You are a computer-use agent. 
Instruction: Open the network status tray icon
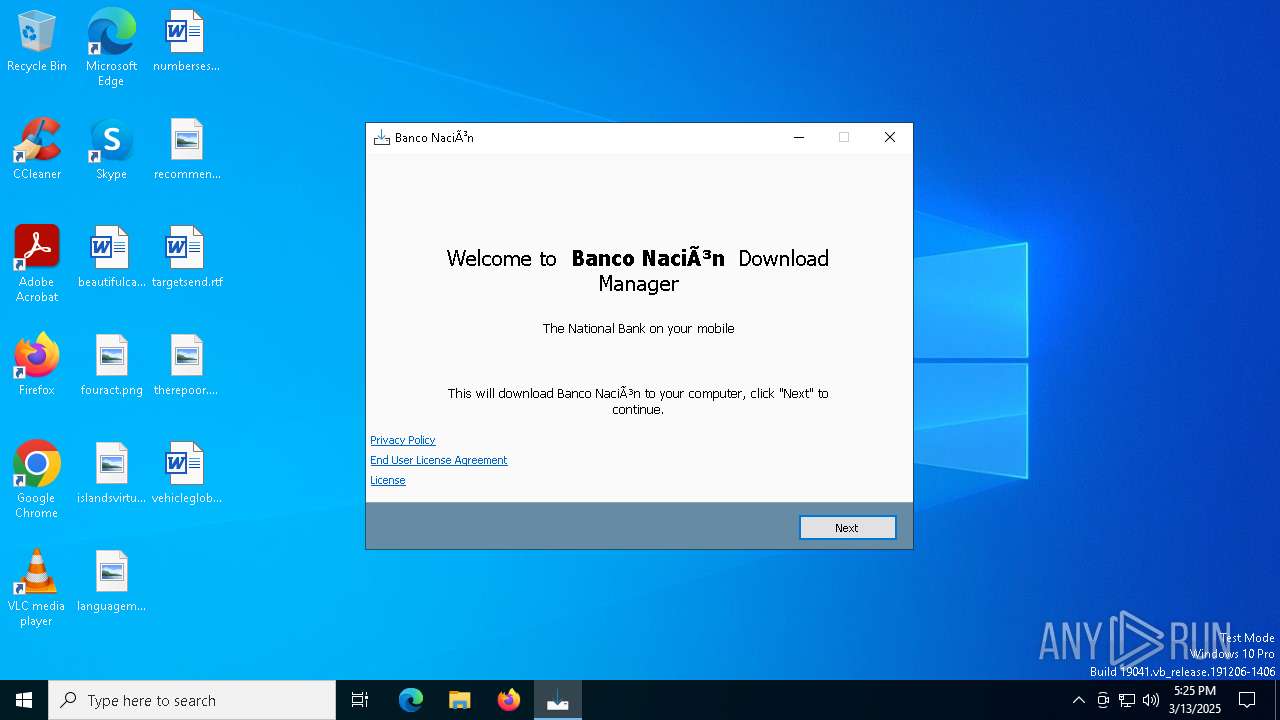click(x=1127, y=700)
